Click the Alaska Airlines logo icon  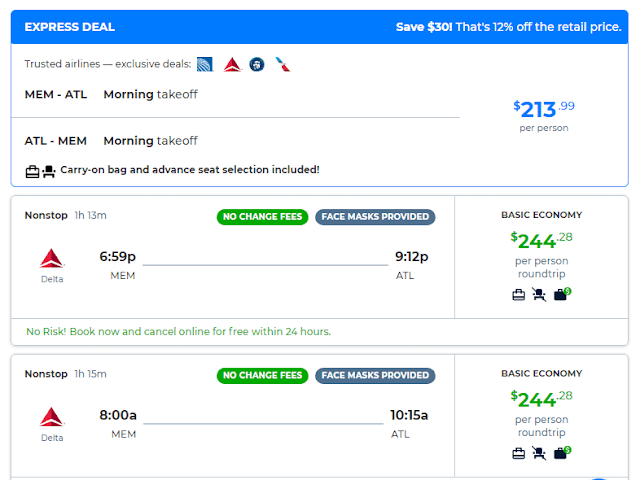(x=257, y=64)
